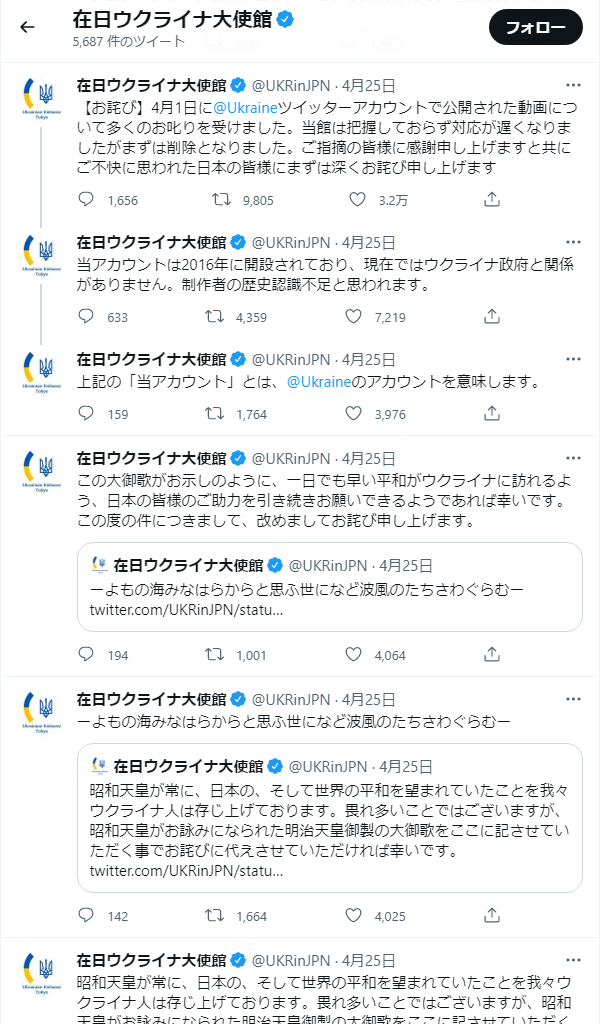Image resolution: width=600 pixels, height=1024 pixels.
Task: Click the フォロー follow button
Action: pyautogui.click(x=535, y=27)
